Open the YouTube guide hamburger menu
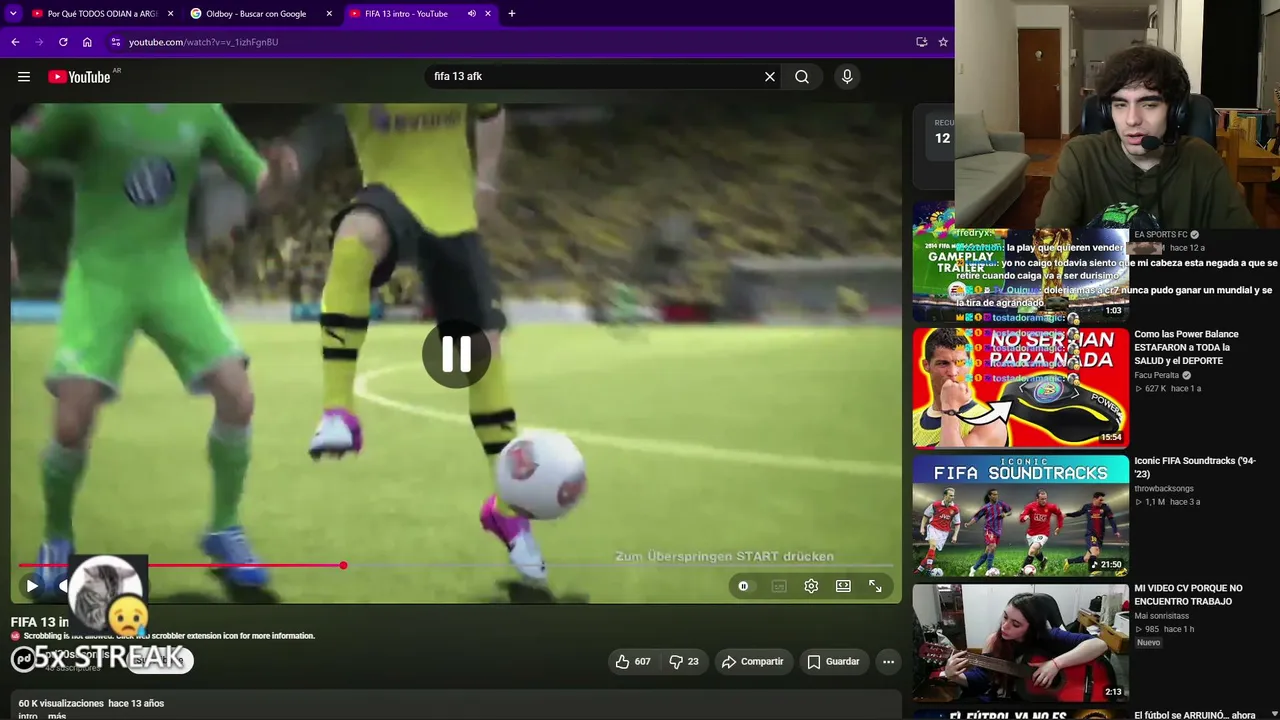 click(24, 77)
